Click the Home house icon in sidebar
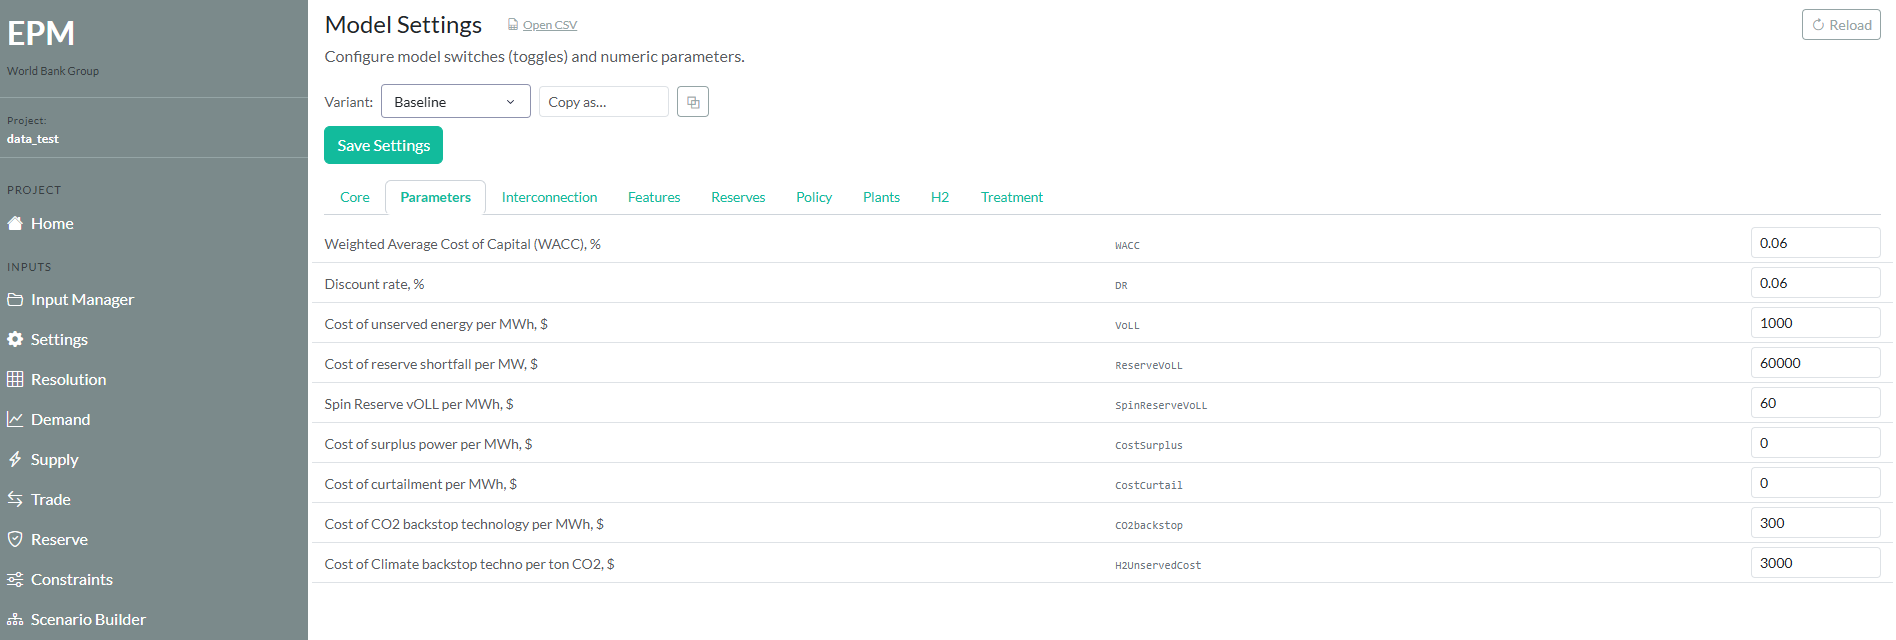 pyautogui.click(x=15, y=224)
